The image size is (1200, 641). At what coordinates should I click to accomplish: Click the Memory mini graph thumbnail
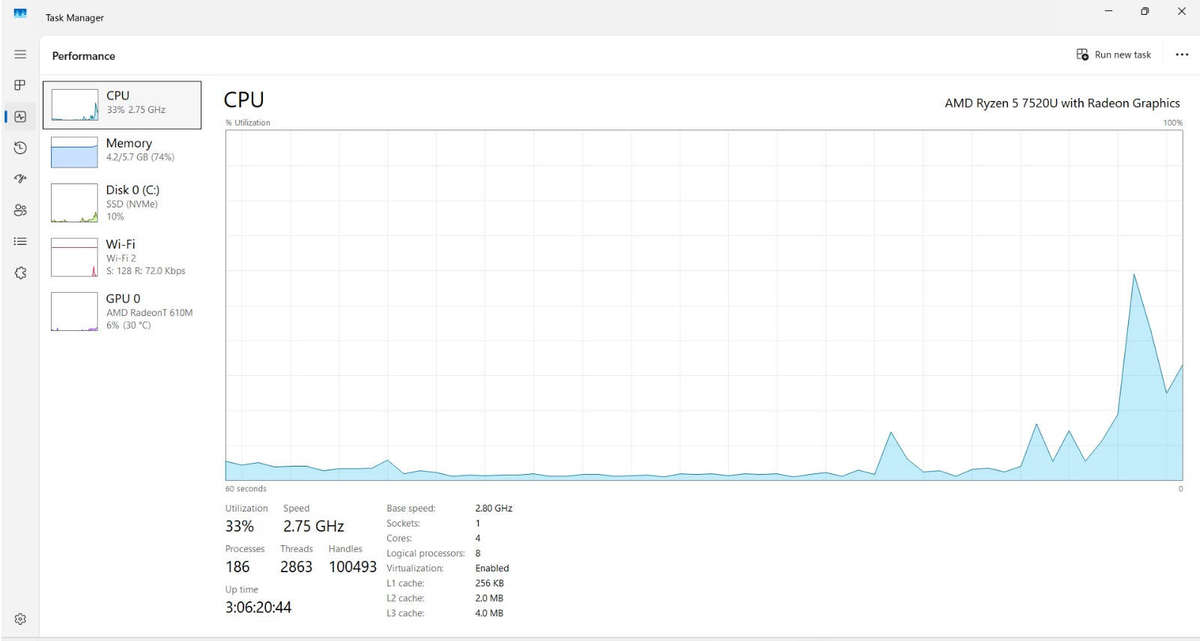pos(74,152)
